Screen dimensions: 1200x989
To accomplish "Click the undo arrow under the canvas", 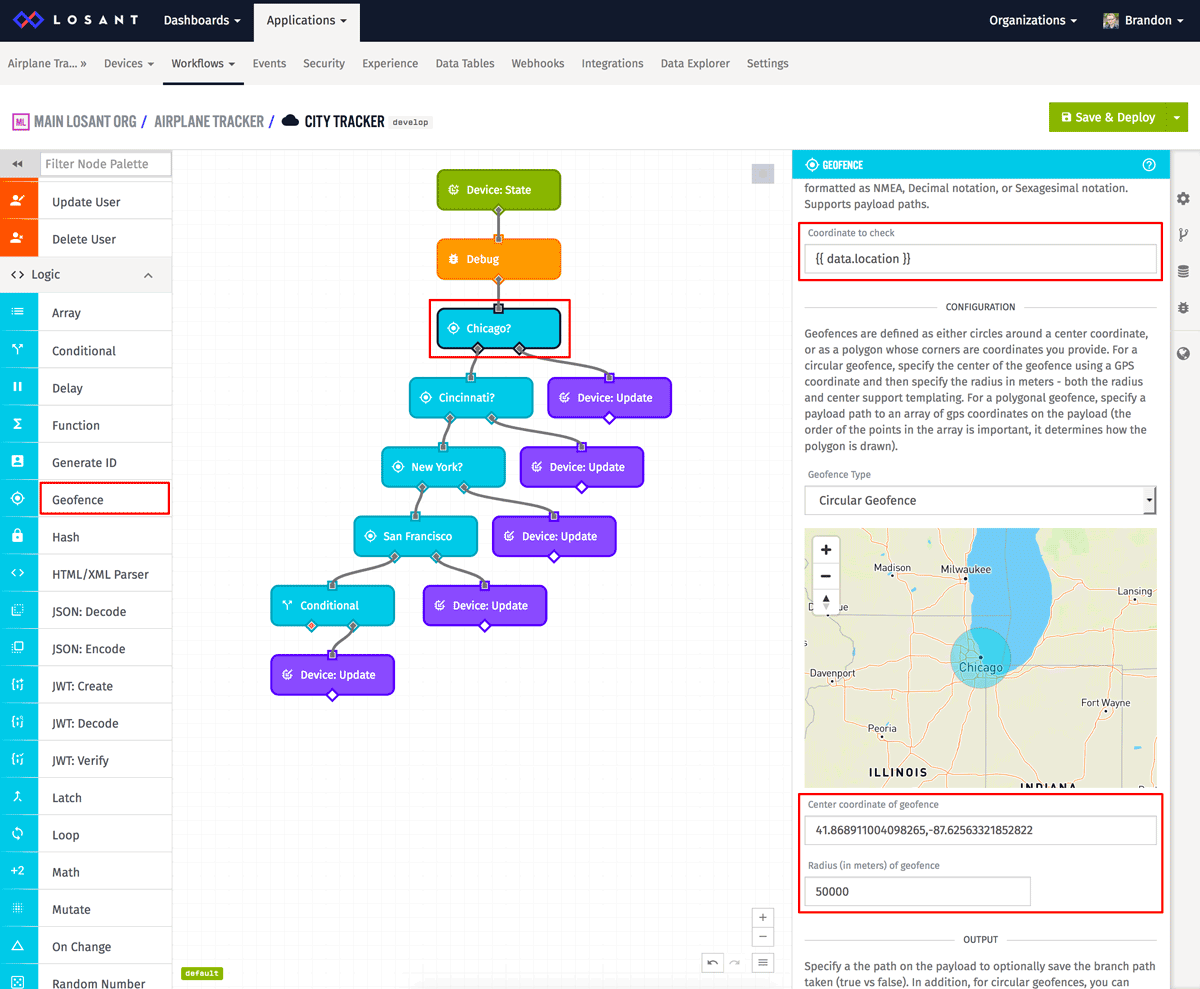I will tap(711, 962).
